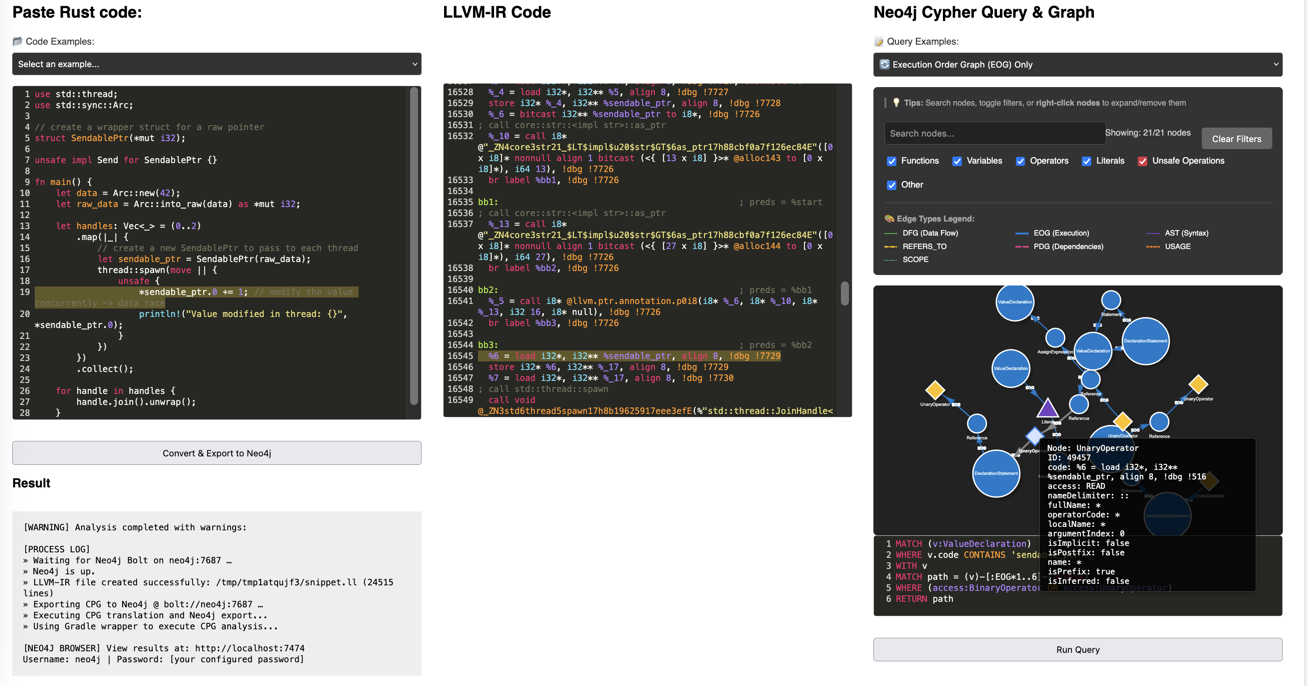Select the purple Literal triangle node
1308x686 pixels.
pyautogui.click(x=1049, y=408)
